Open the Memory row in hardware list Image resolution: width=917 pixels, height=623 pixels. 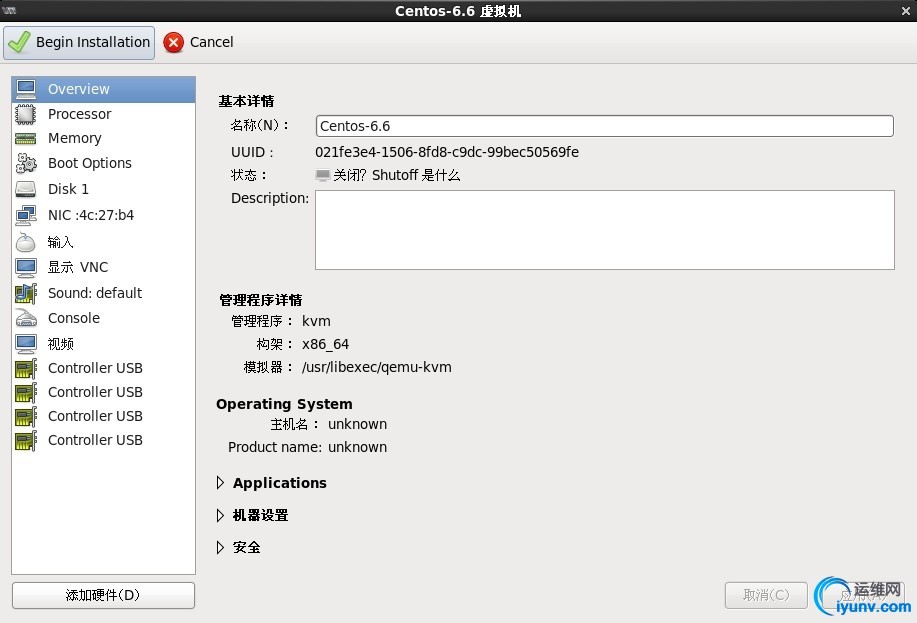click(104, 139)
